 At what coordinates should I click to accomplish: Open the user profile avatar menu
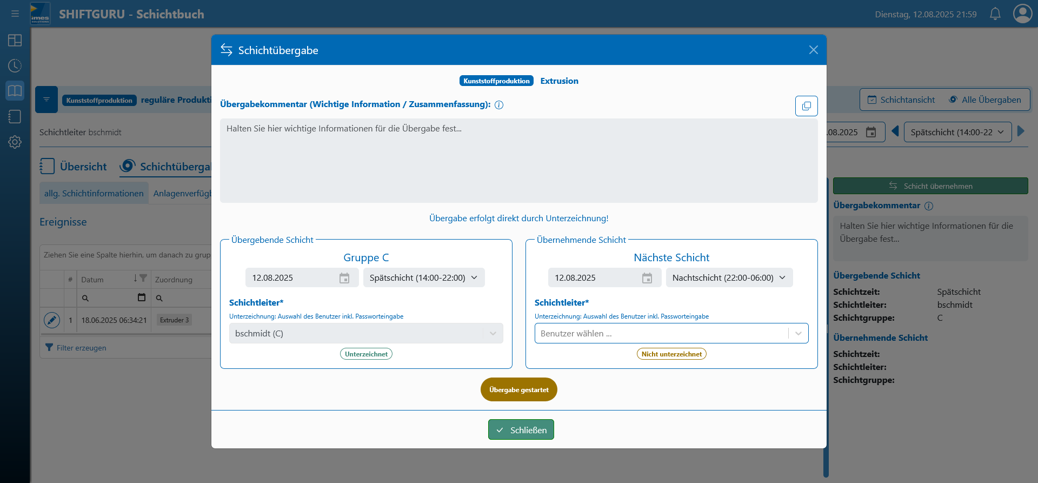click(1022, 14)
